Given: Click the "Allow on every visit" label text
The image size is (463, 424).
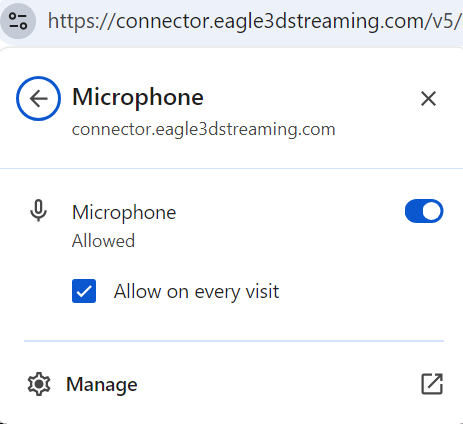Looking at the screenshot, I should (x=196, y=292).
